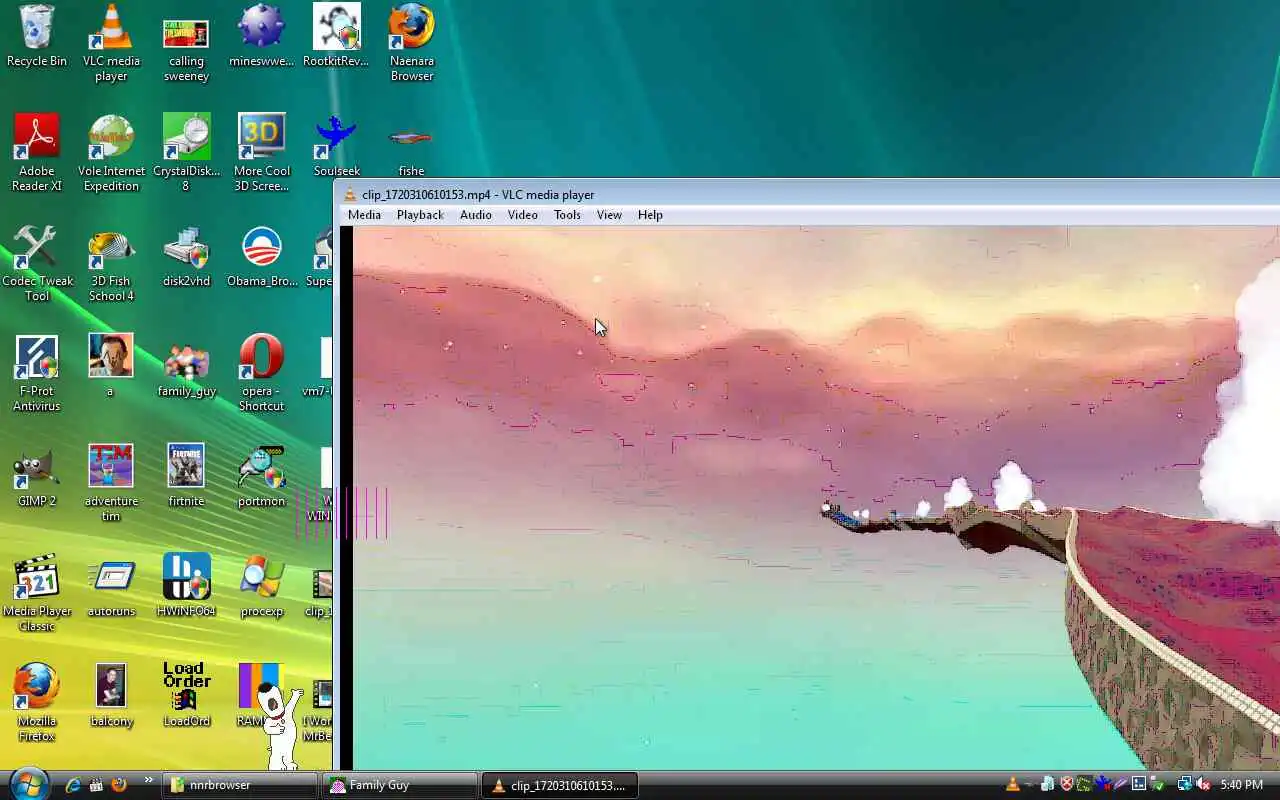Open Media Player Classic desktop shortcut
This screenshot has width=1280, height=800.
click(x=37, y=594)
